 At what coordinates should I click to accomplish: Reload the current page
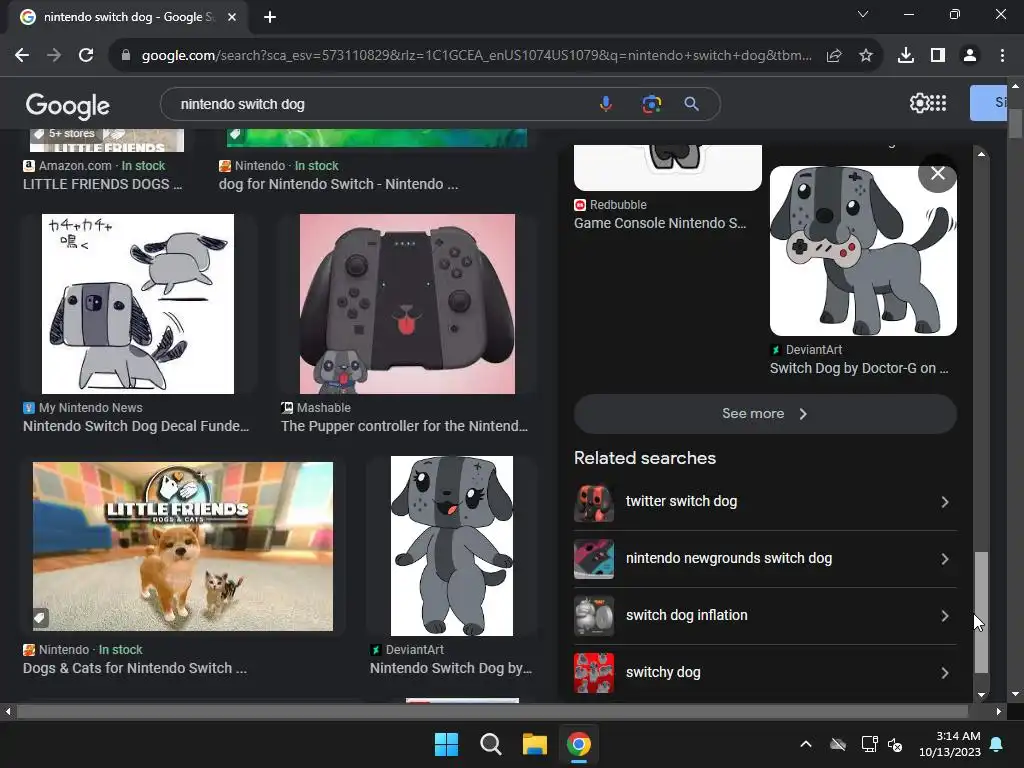[86, 56]
